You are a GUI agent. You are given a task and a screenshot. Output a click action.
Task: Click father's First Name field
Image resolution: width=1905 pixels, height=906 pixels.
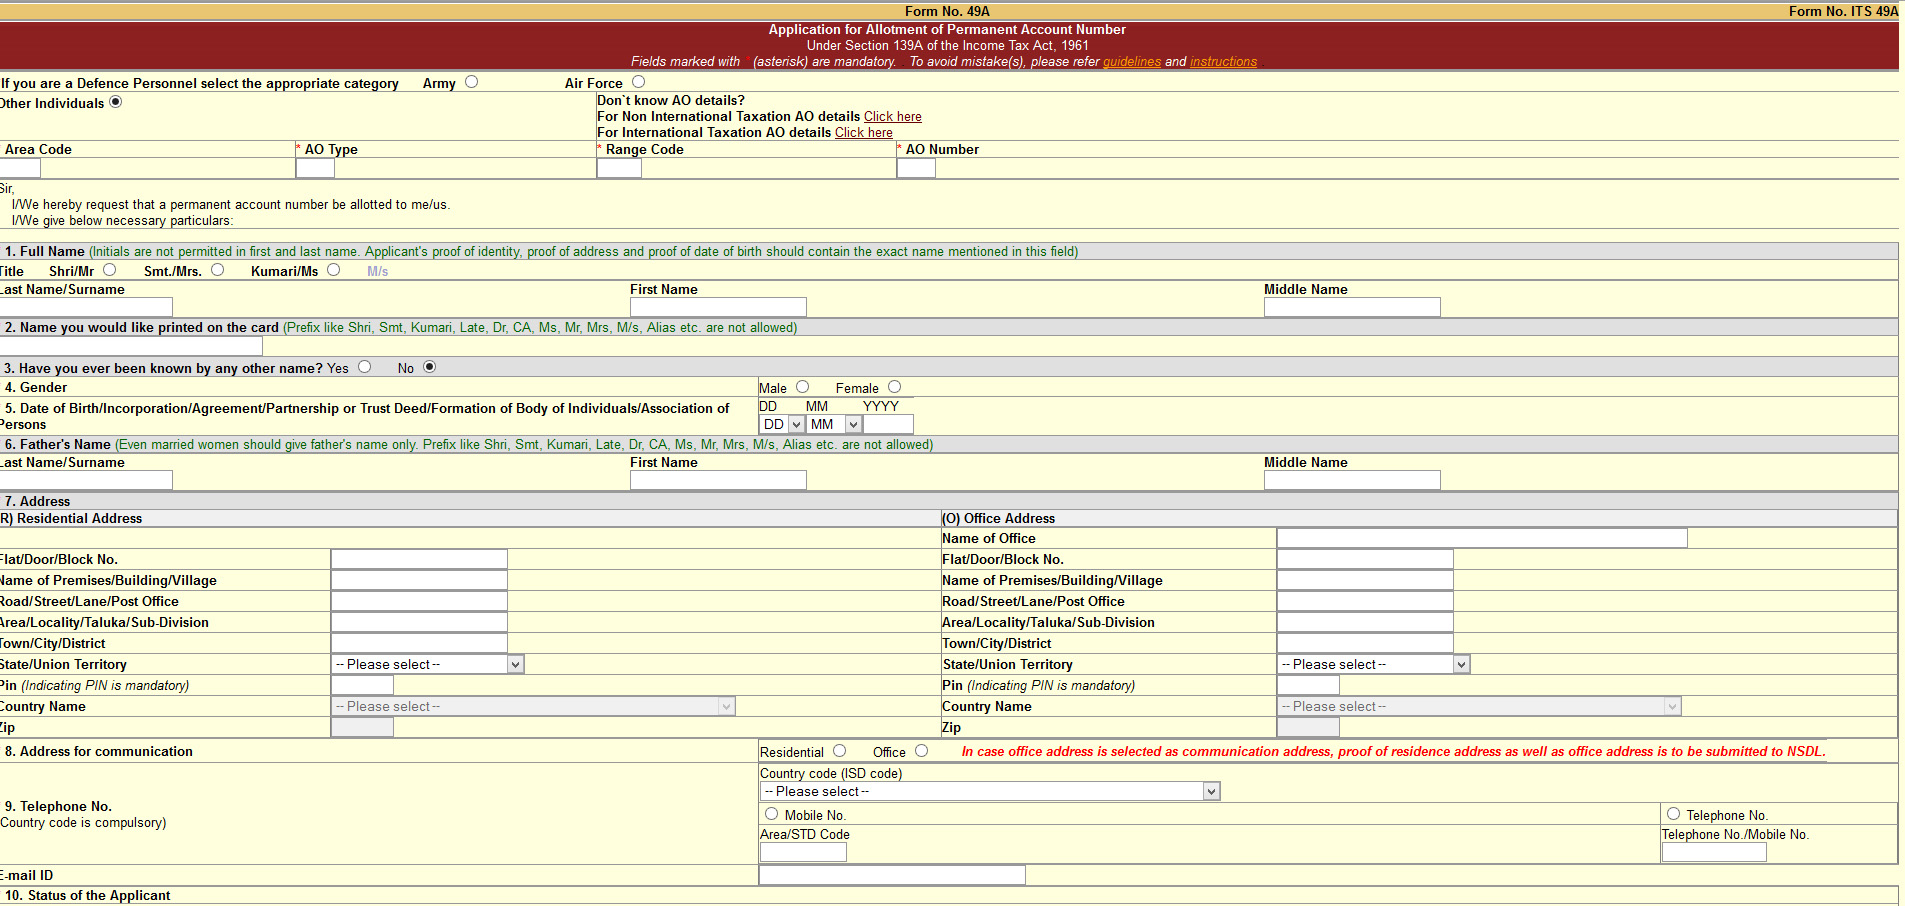tap(718, 480)
